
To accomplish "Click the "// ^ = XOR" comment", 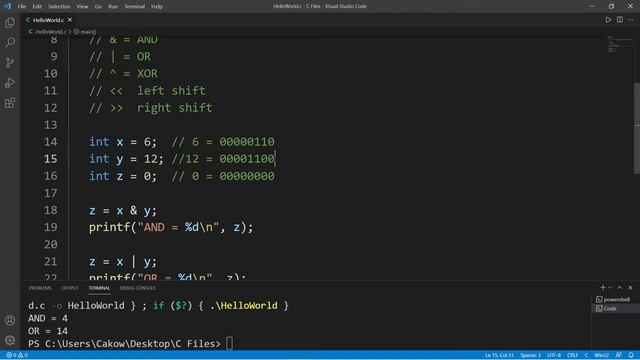I will [123, 73].
